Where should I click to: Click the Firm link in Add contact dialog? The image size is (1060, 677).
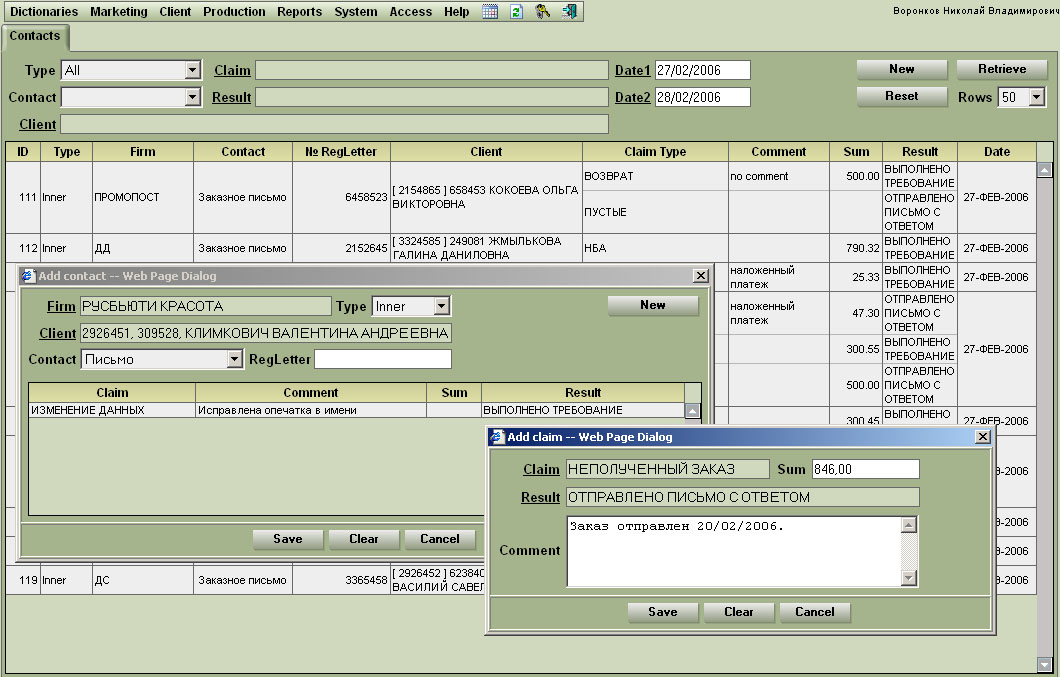(61, 306)
